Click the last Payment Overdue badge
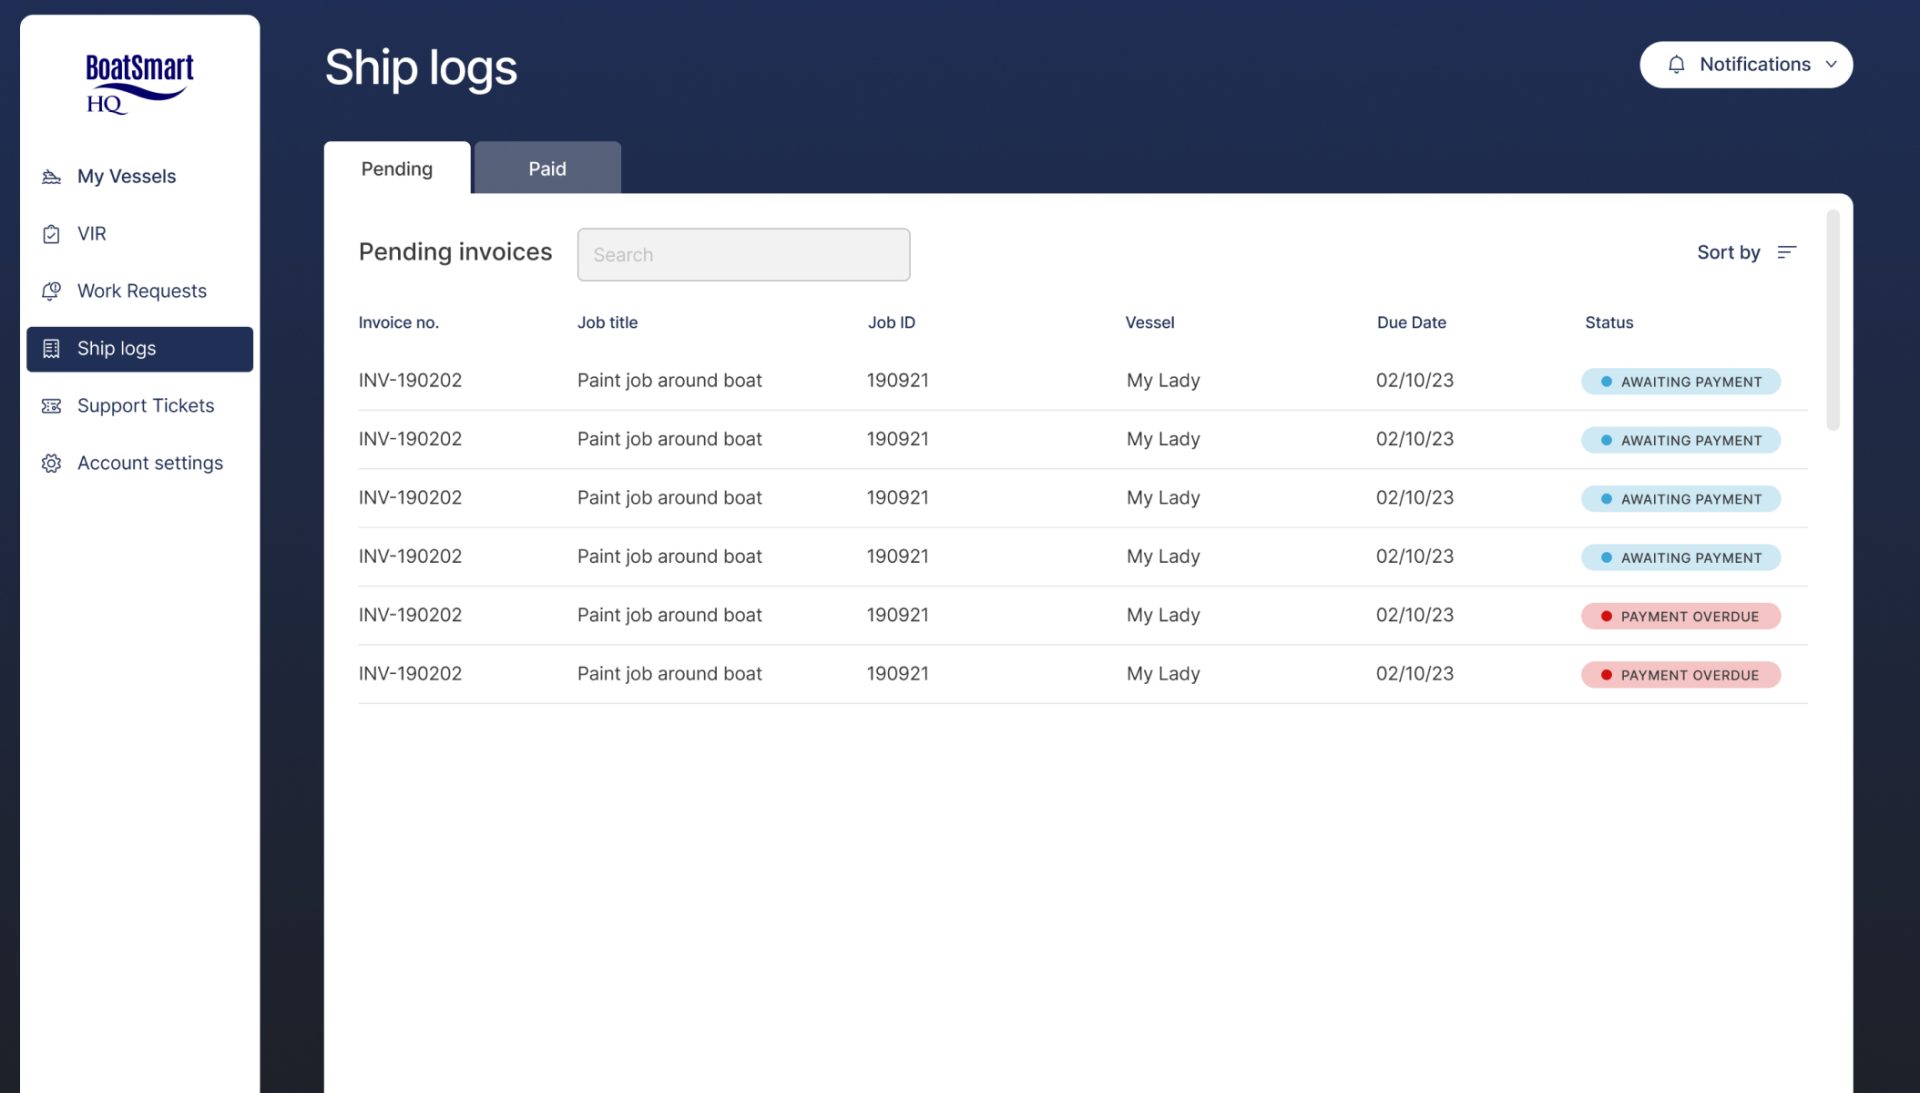 click(1680, 675)
